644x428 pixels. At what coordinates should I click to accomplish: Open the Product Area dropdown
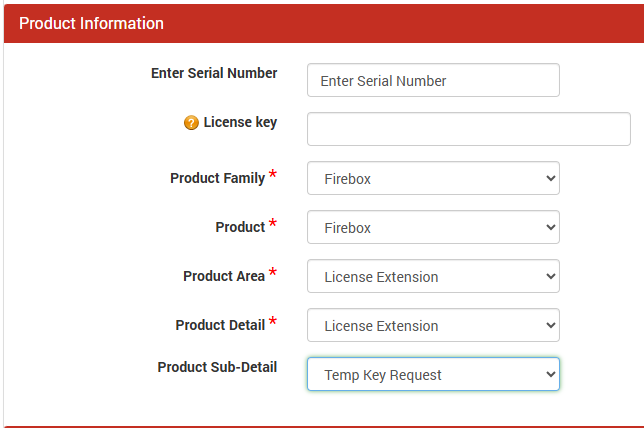pyautogui.click(x=432, y=277)
